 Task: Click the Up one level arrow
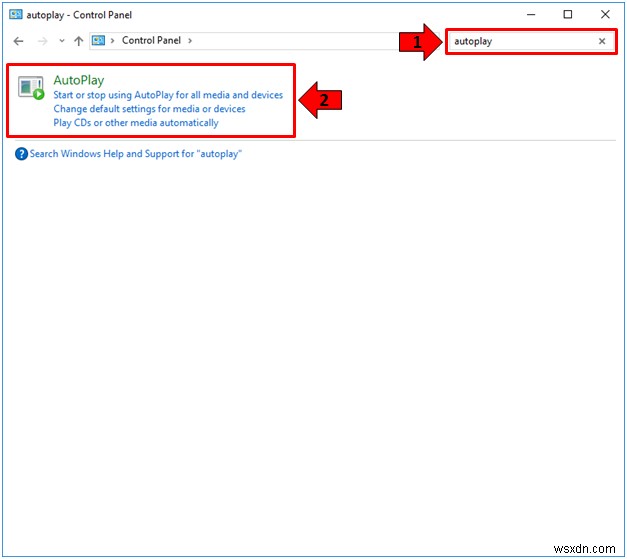click(x=78, y=41)
